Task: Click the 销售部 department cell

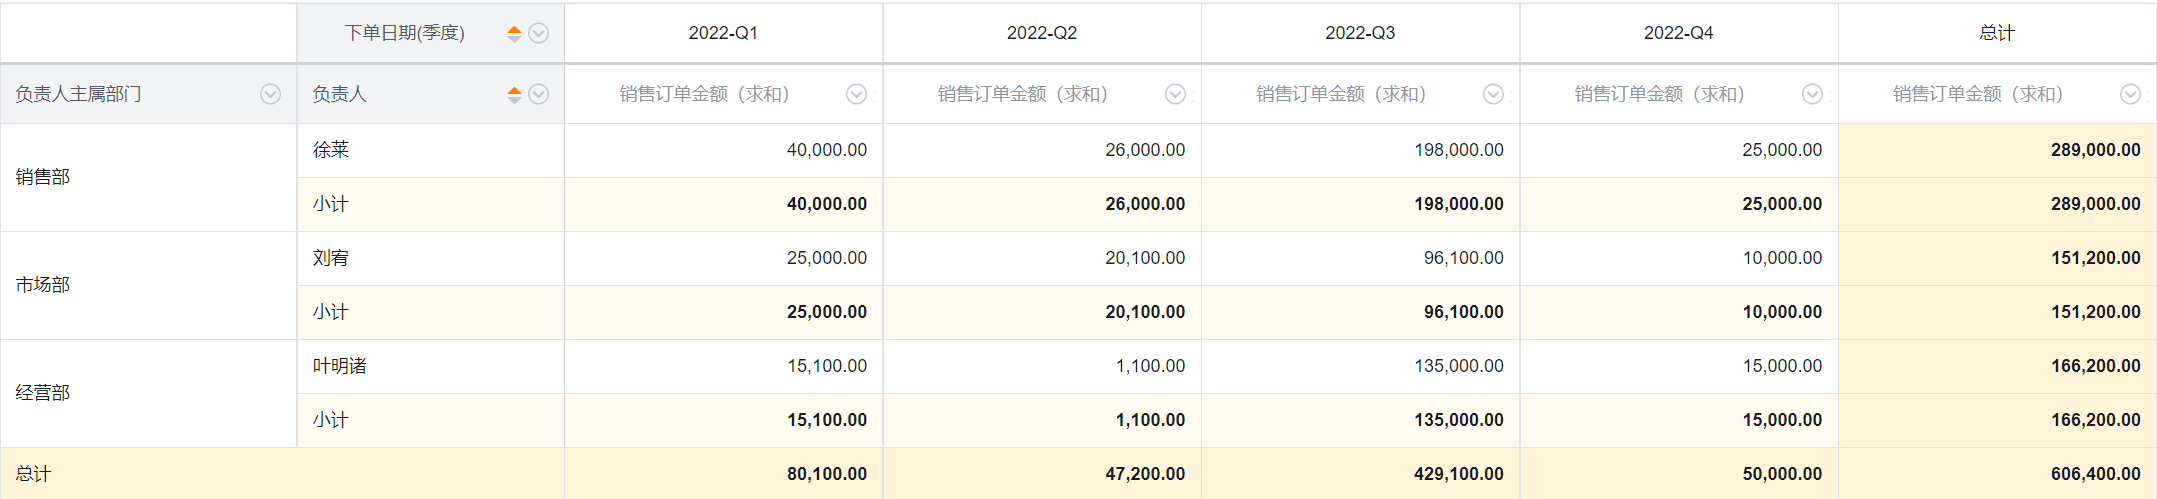Action: tap(149, 177)
